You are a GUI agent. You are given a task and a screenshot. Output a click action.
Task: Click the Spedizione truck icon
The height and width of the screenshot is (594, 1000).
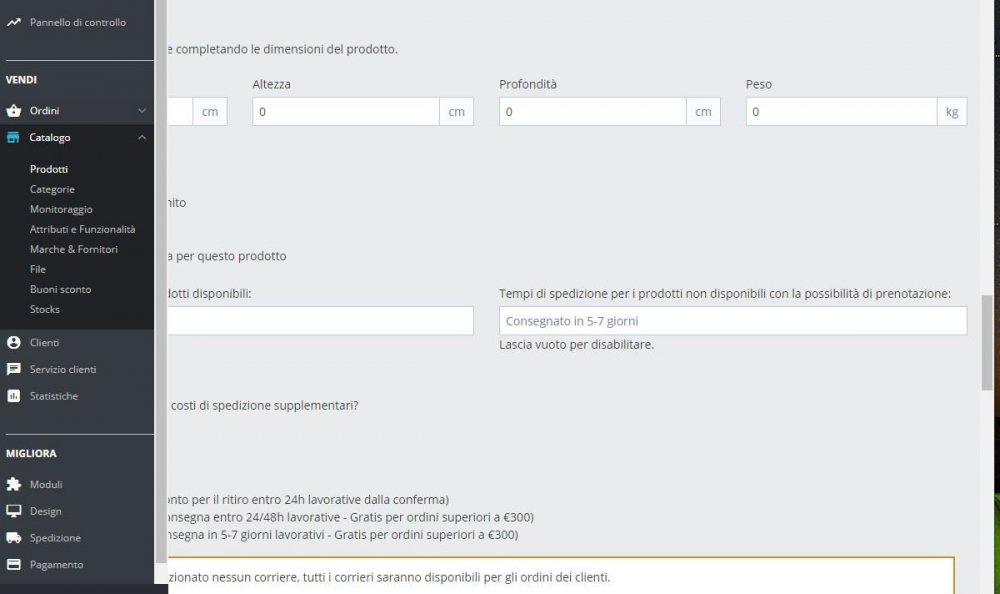13,538
